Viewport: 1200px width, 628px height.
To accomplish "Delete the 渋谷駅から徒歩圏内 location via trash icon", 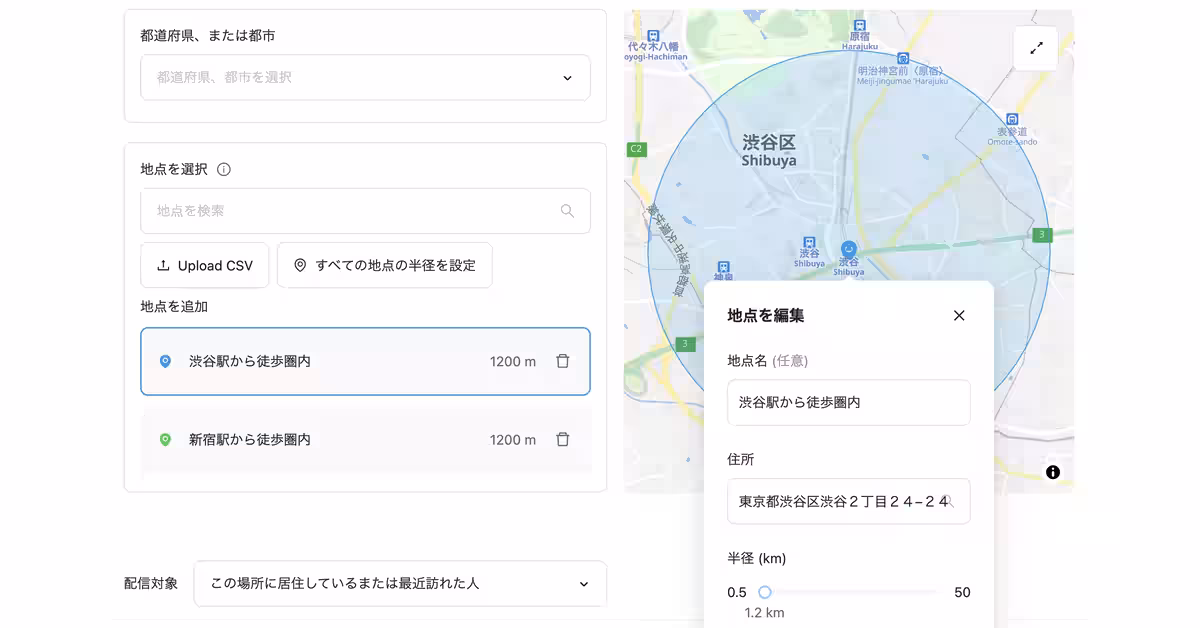I will tap(563, 361).
